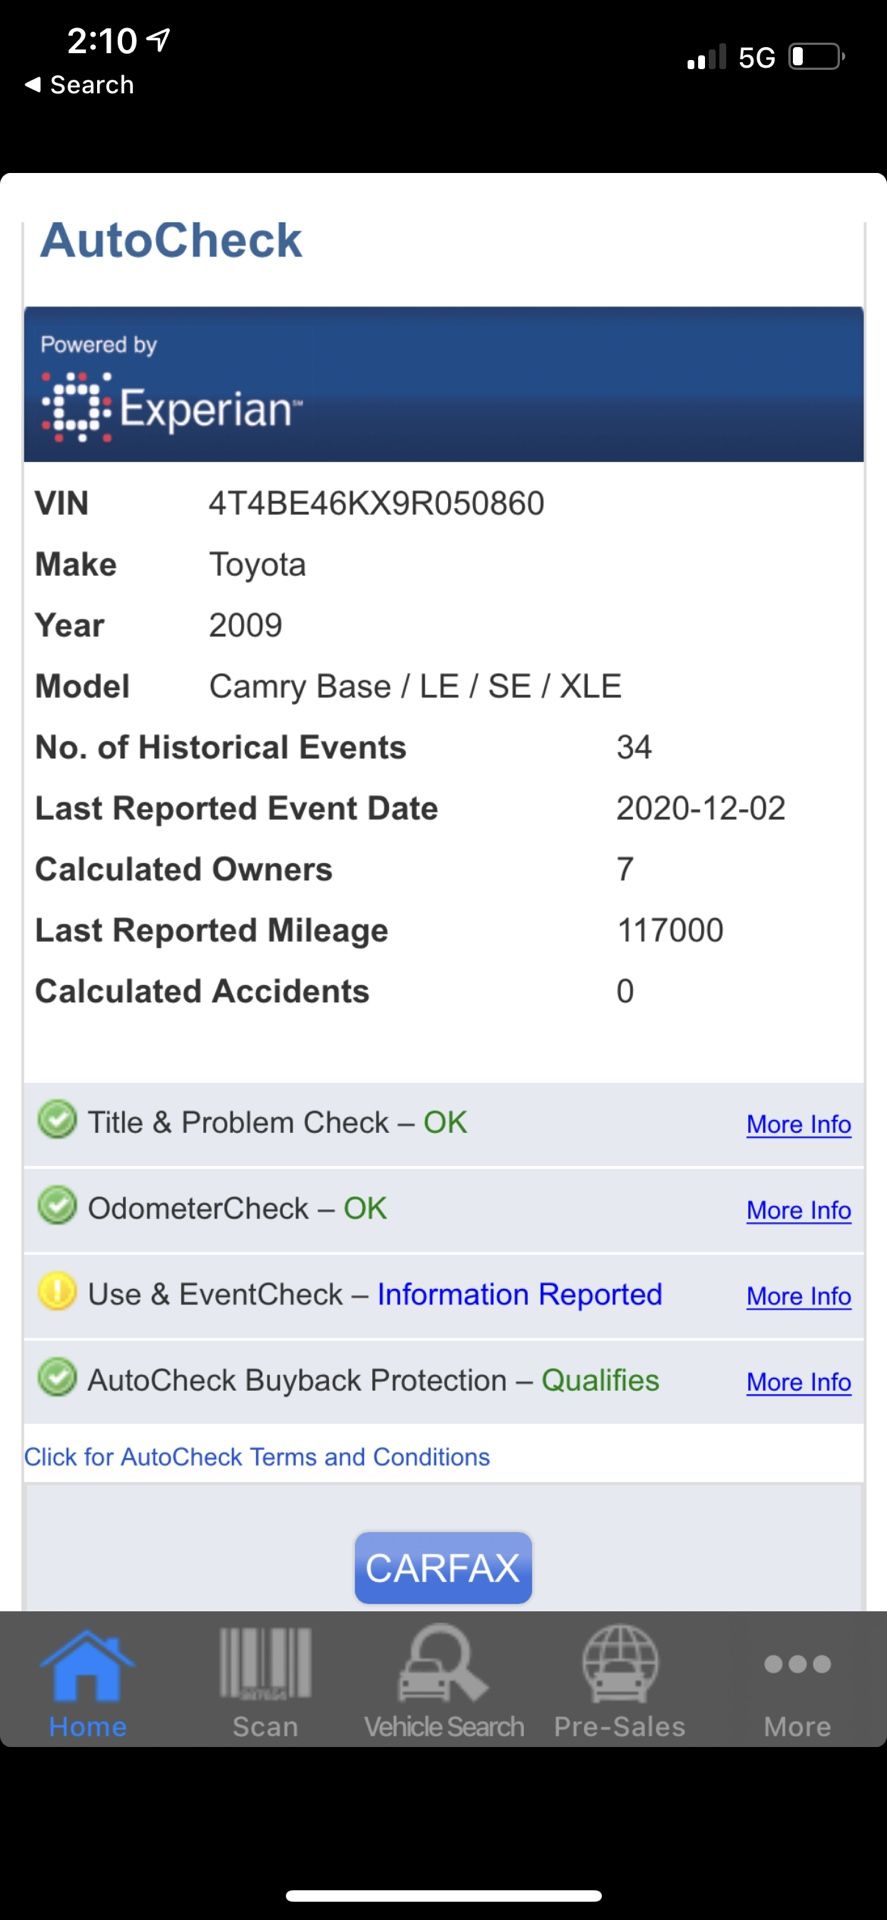Tap the CARFAX button
This screenshot has height=1920, width=887.
[x=443, y=1568]
